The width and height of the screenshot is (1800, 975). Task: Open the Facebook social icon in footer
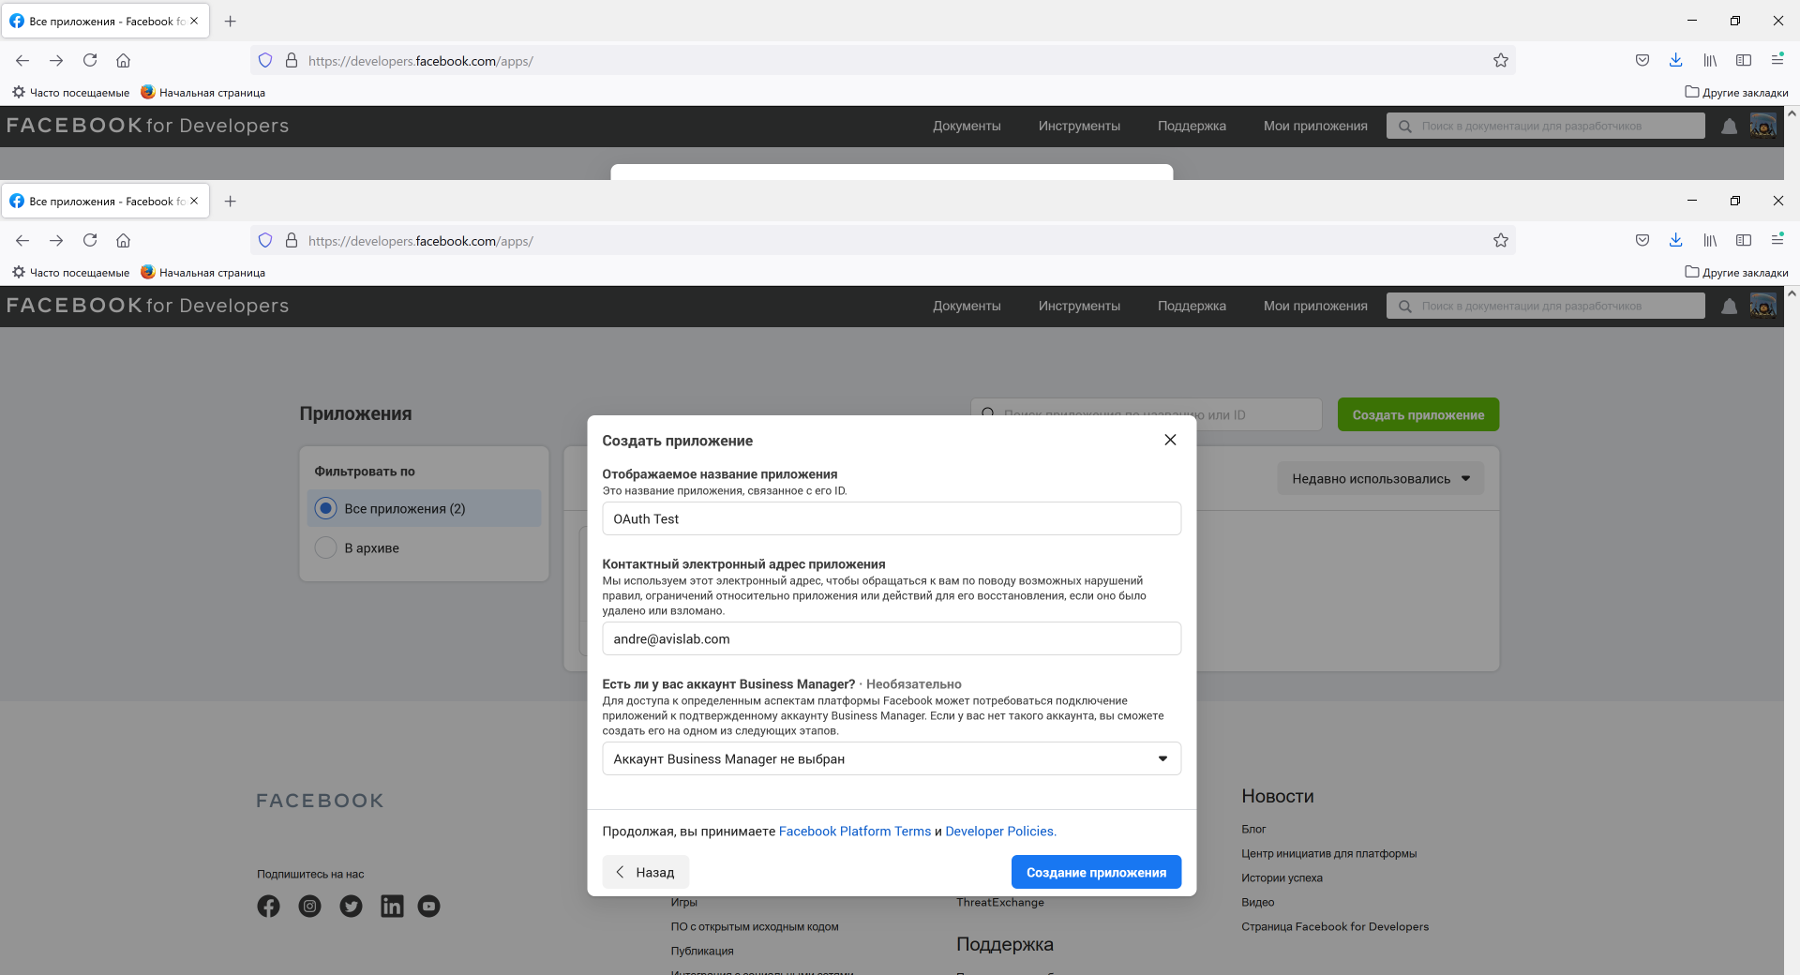(x=268, y=906)
